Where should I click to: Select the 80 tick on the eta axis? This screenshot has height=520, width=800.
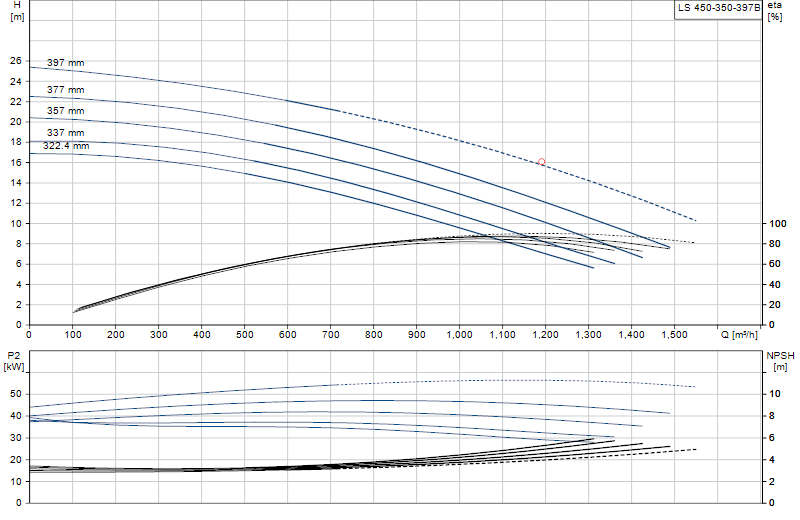[774, 244]
